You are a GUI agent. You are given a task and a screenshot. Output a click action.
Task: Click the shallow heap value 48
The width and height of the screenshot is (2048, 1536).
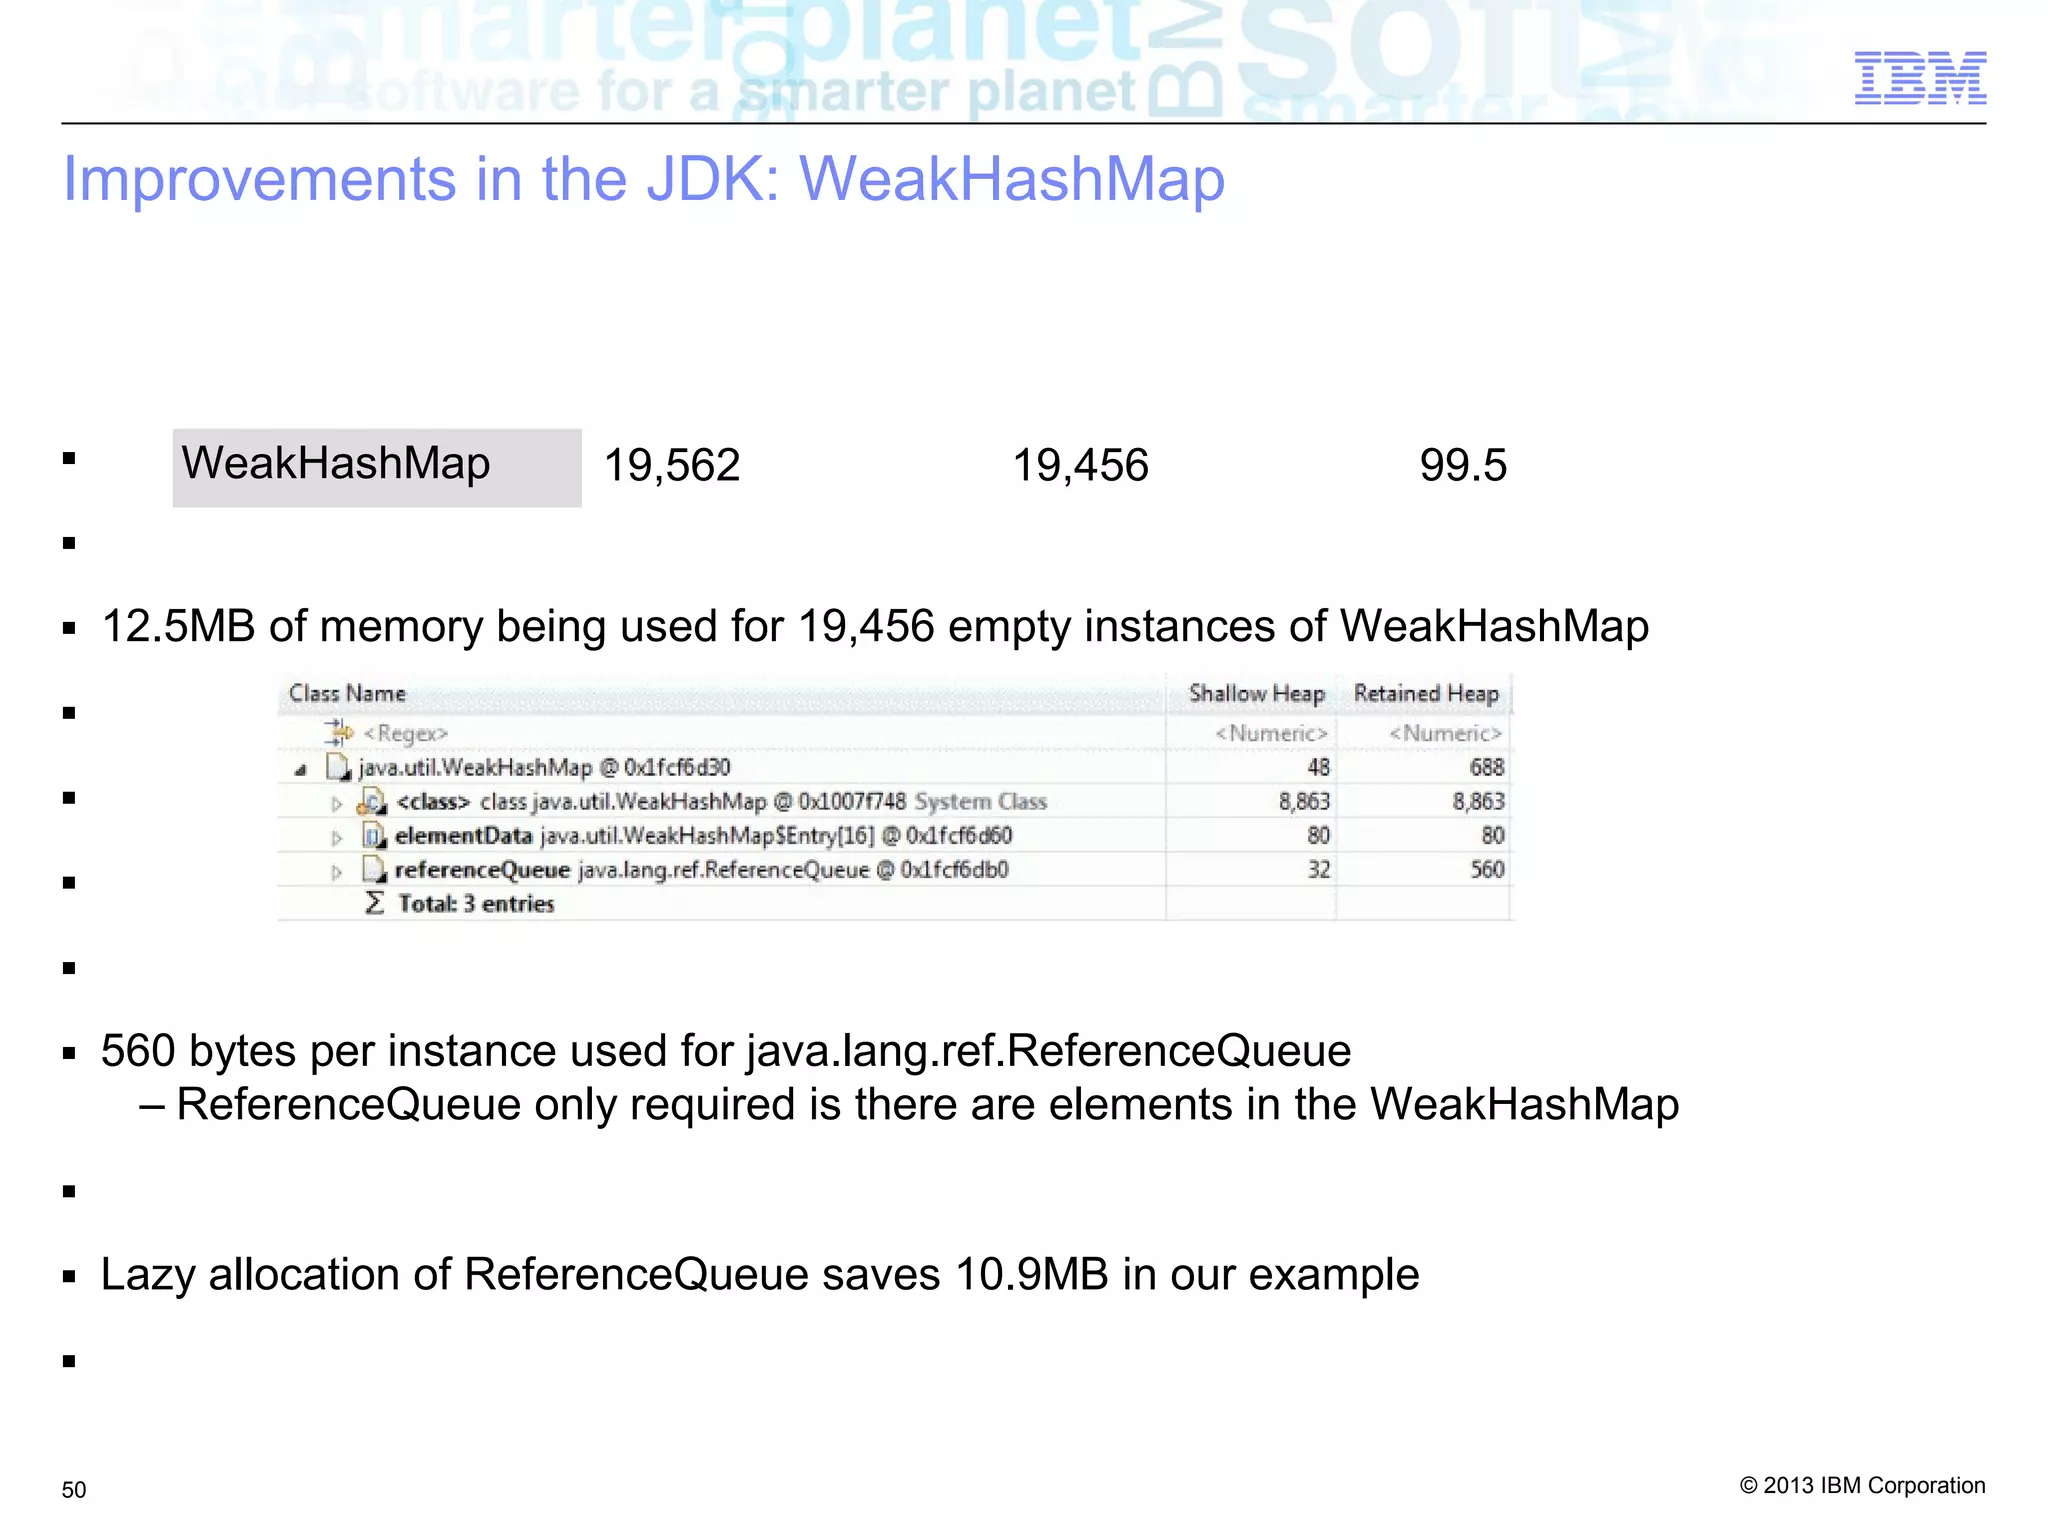(1318, 767)
